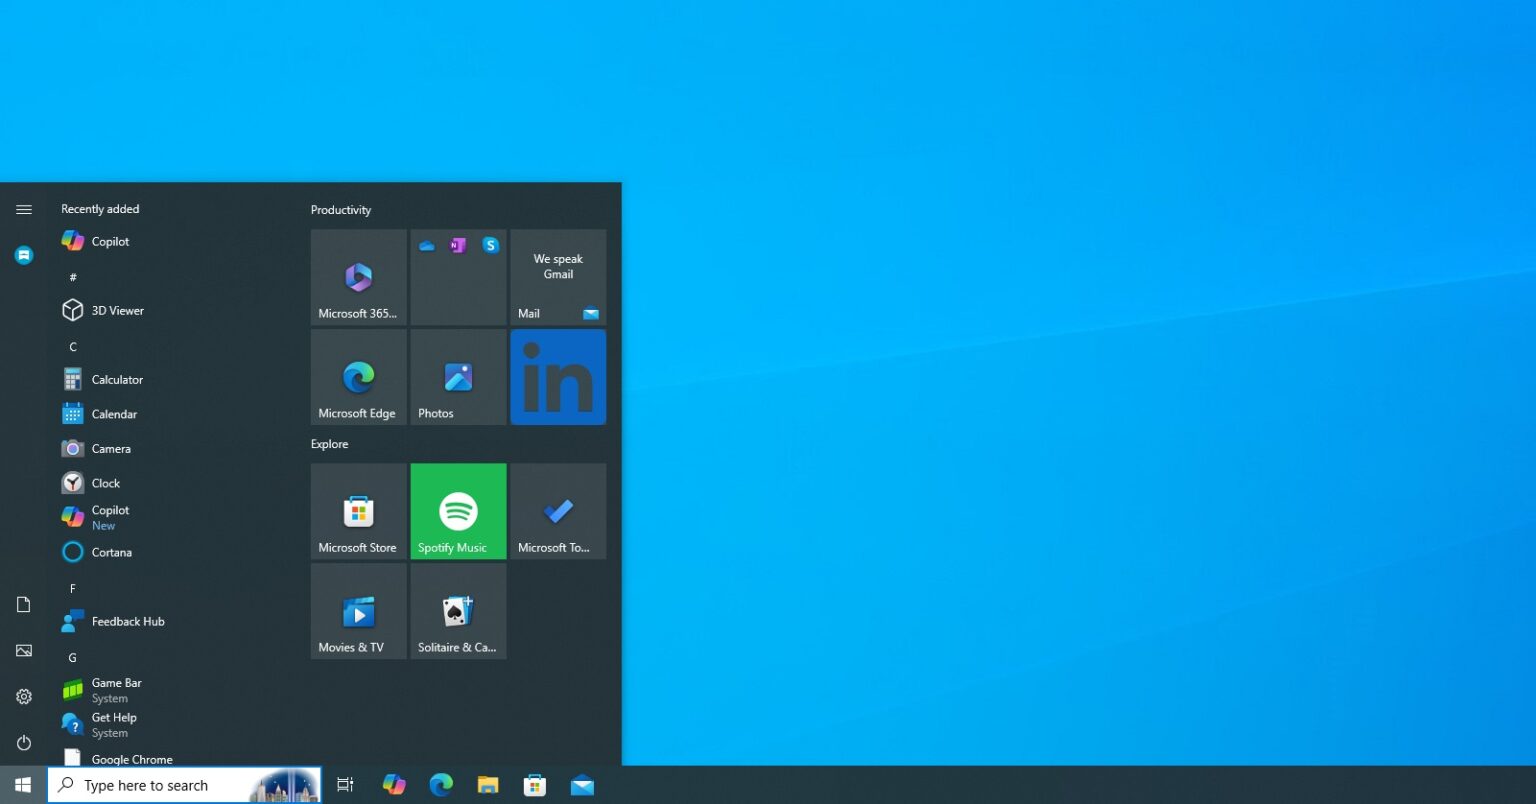Open the LinkedIn tile
This screenshot has width=1536, height=804.
(557, 377)
